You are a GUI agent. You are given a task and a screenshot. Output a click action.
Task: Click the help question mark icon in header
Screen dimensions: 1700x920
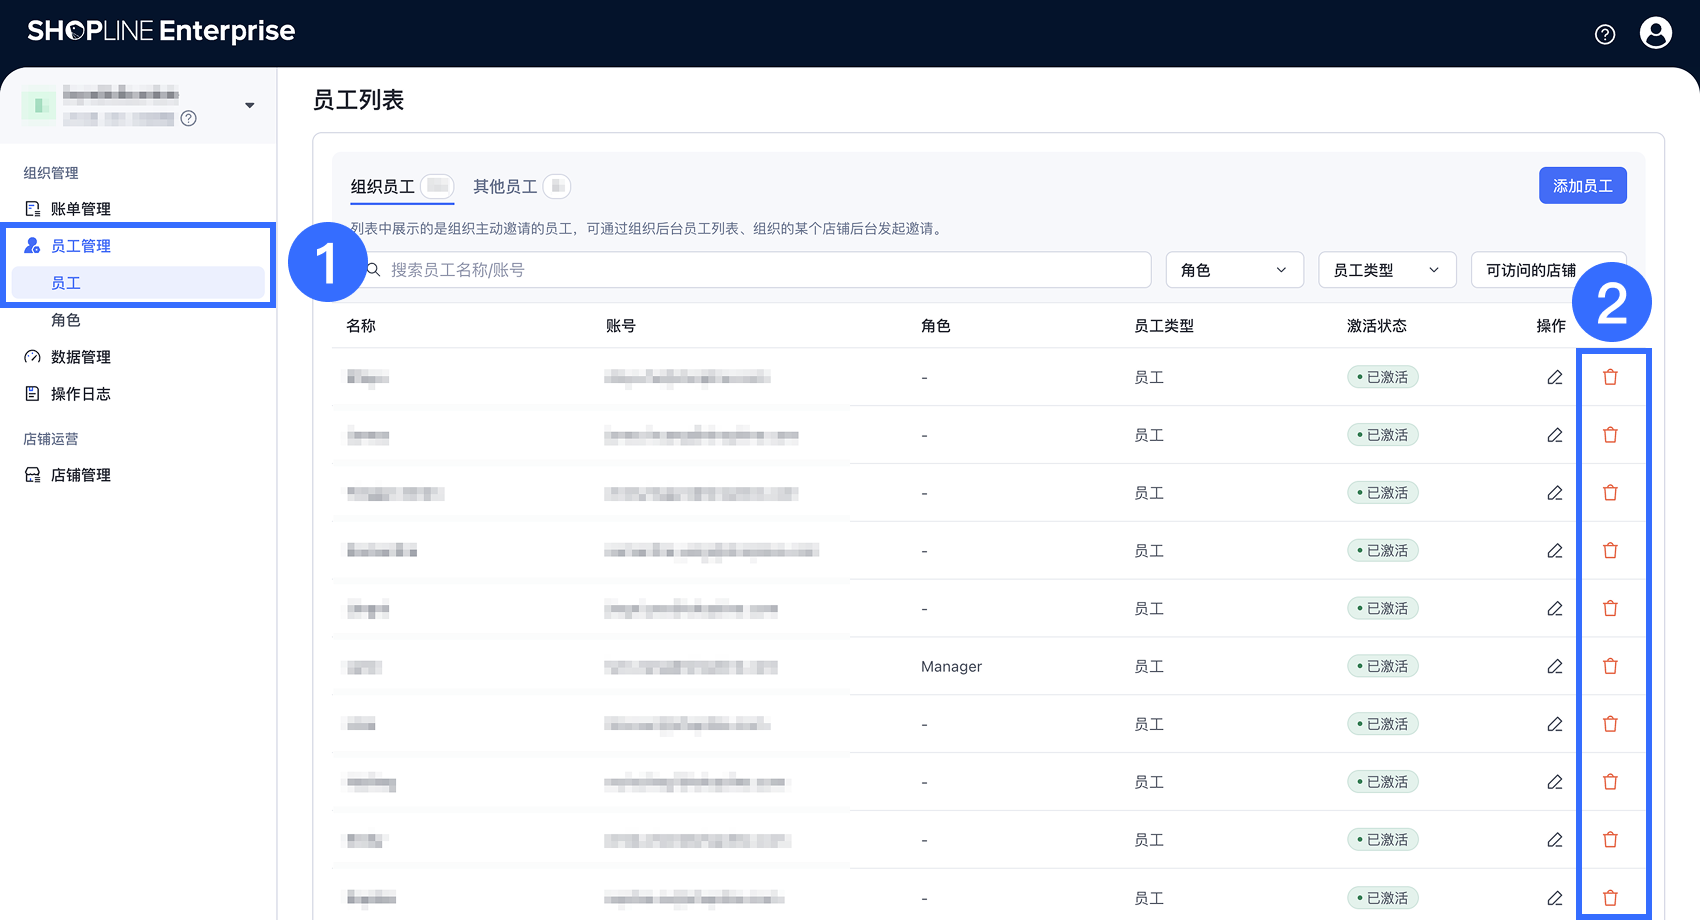[x=1604, y=35]
